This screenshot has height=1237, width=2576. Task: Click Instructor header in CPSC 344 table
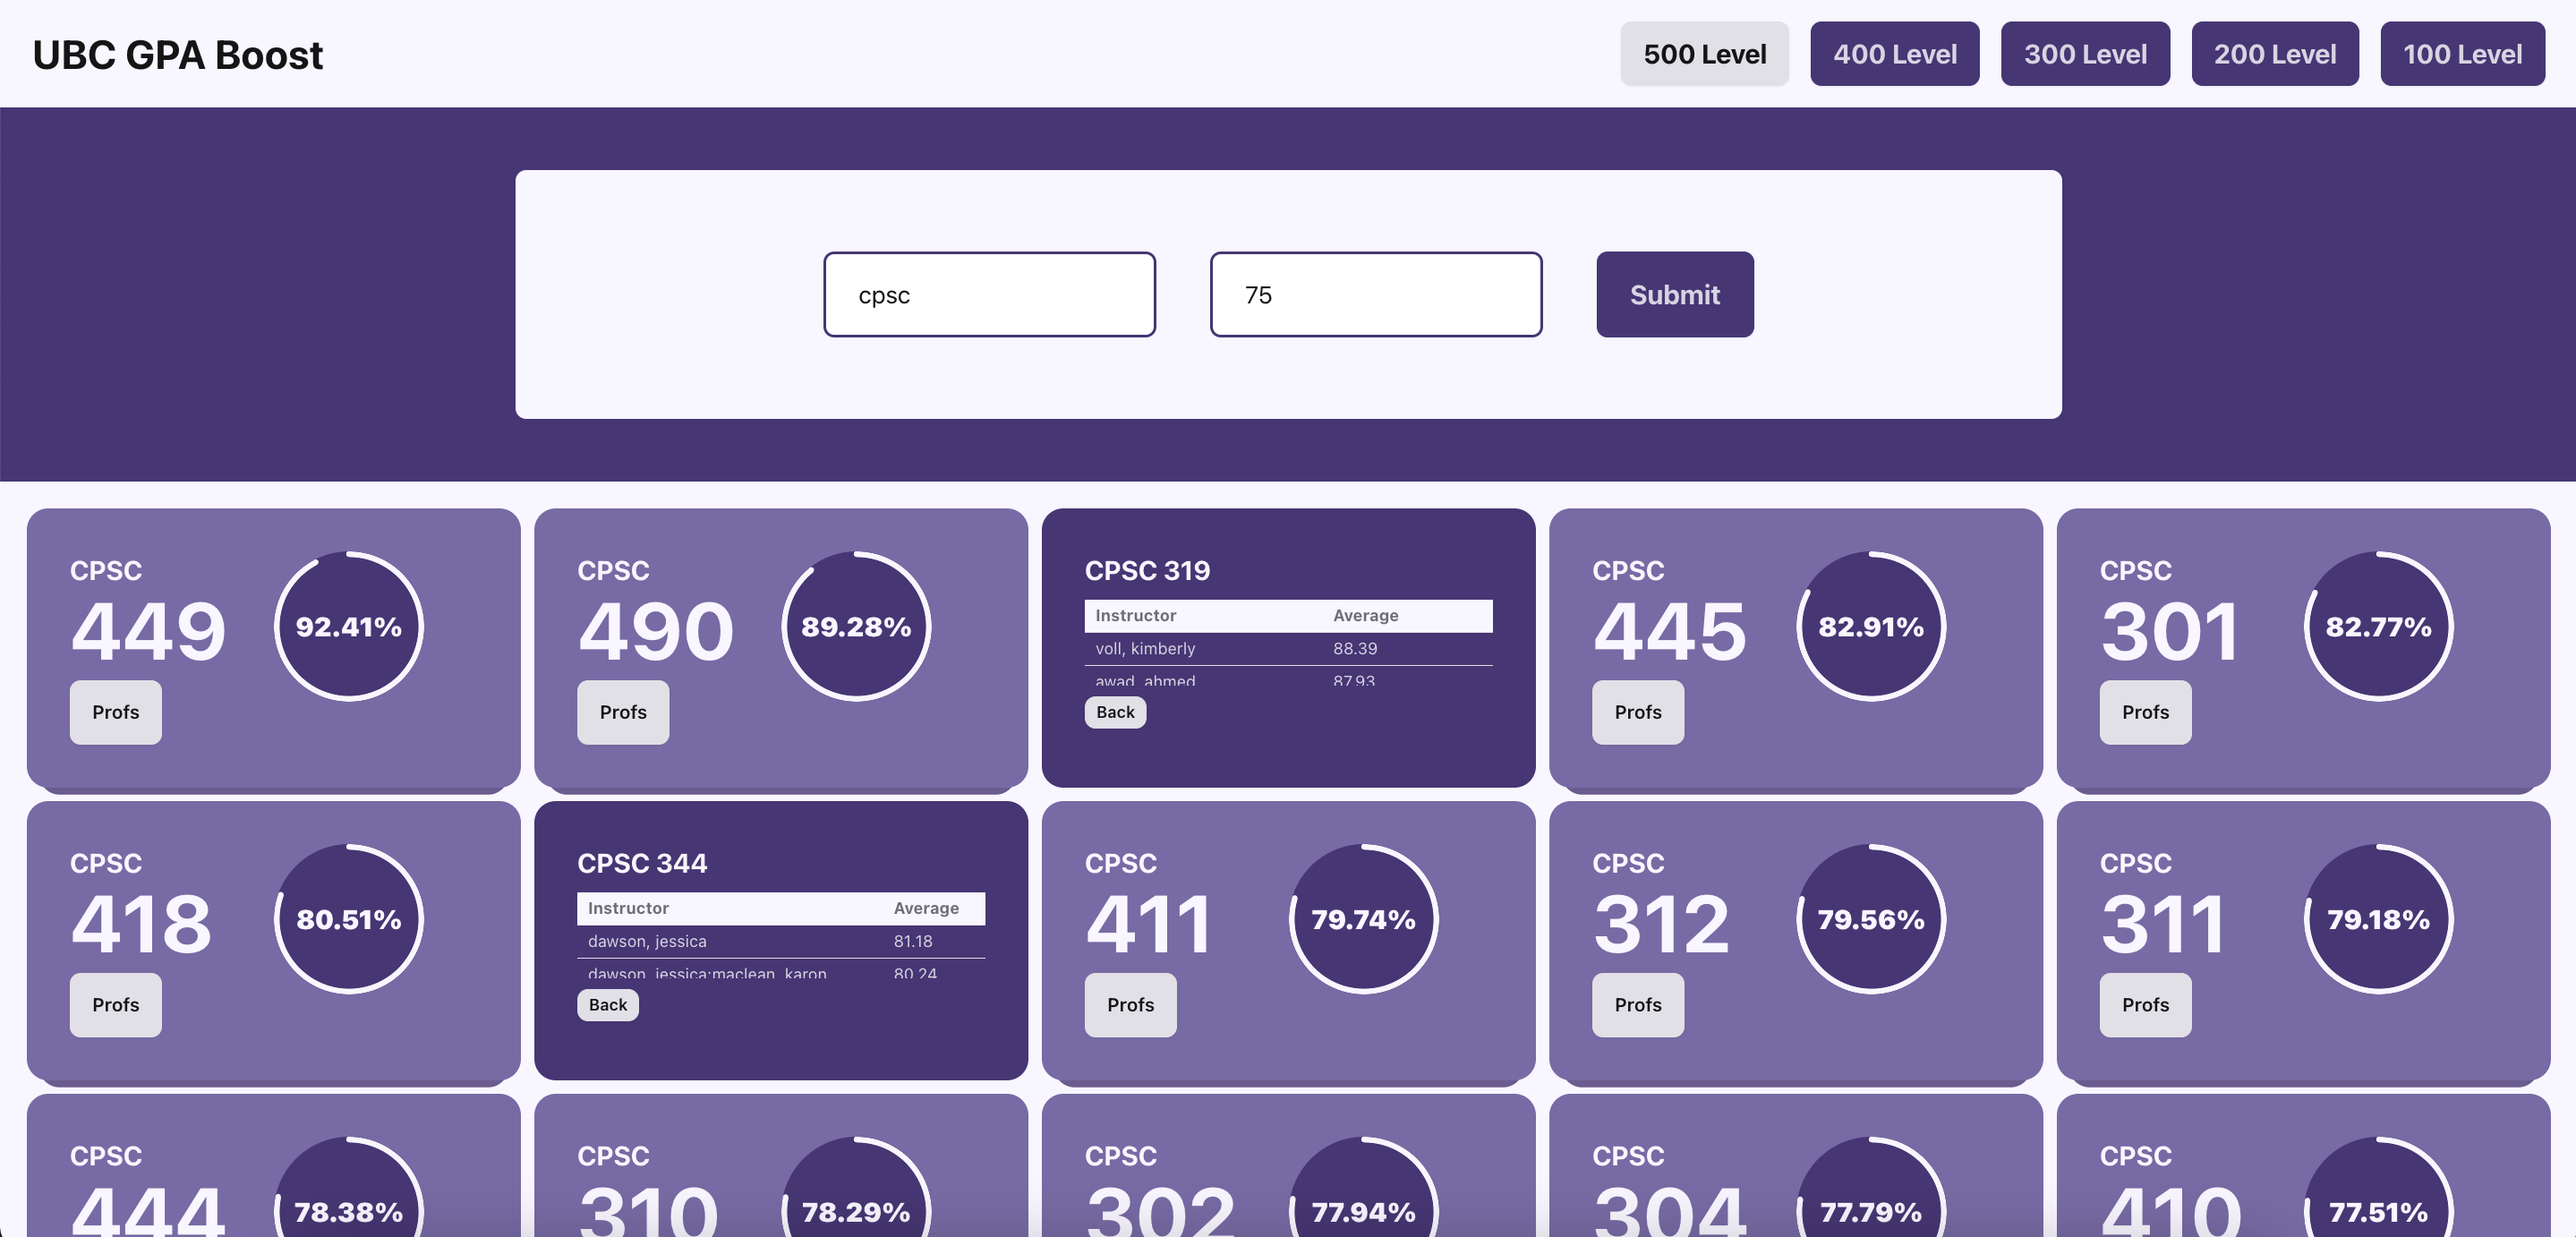pos(628,909)
